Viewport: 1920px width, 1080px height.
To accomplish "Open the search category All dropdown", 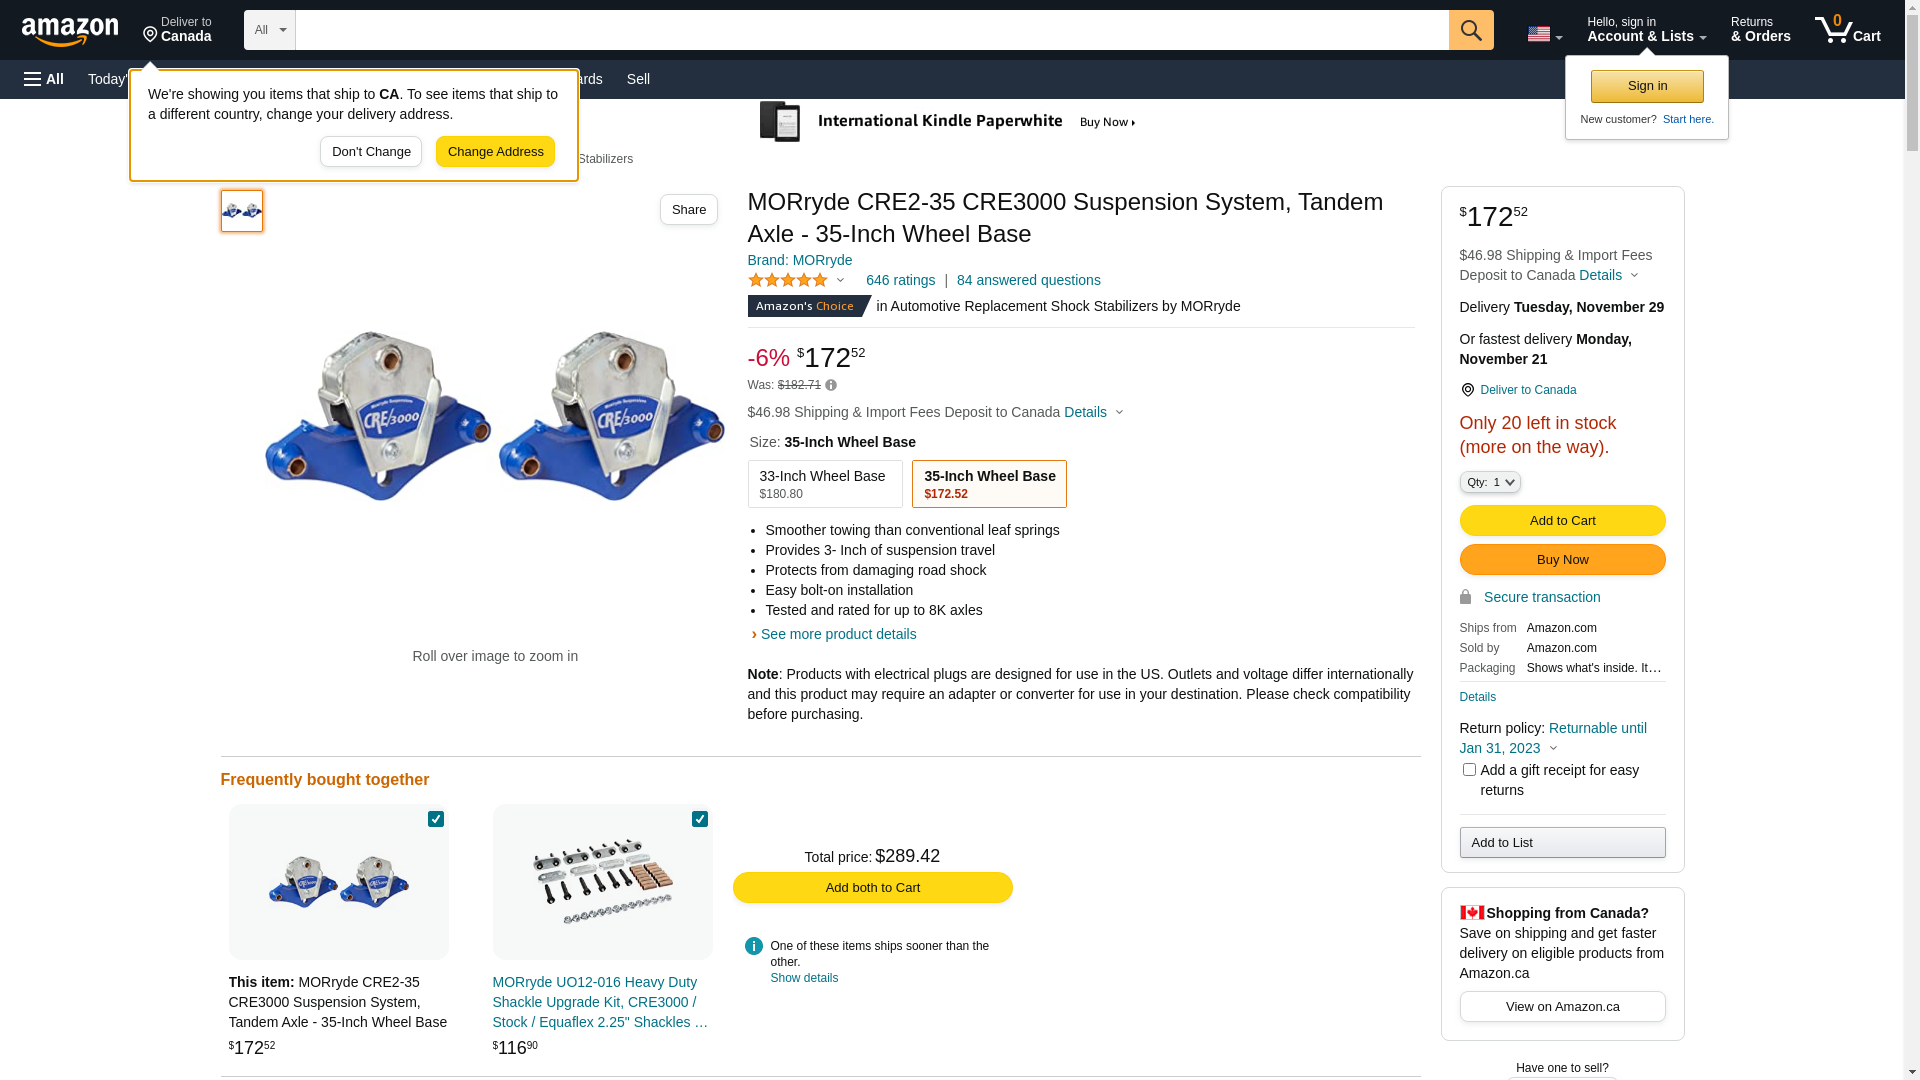I will click(x=270, y=30).
